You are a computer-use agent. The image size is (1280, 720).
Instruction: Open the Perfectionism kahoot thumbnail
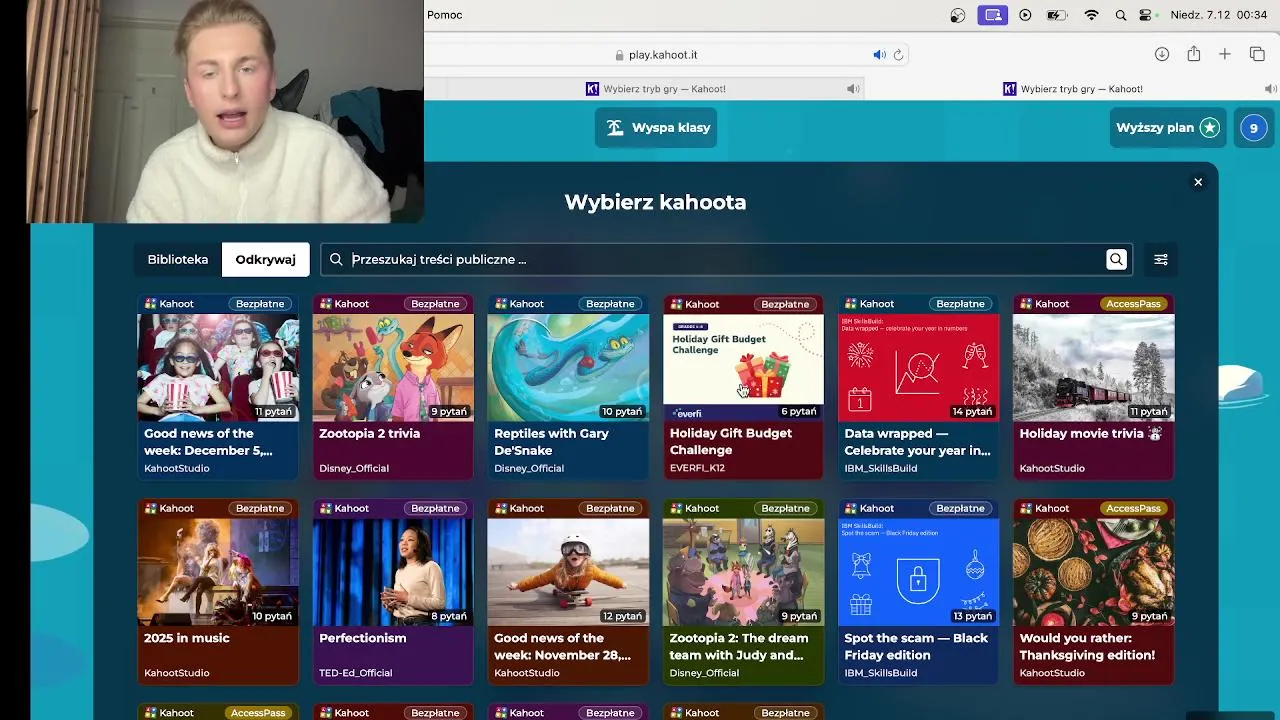pos(393,572)
